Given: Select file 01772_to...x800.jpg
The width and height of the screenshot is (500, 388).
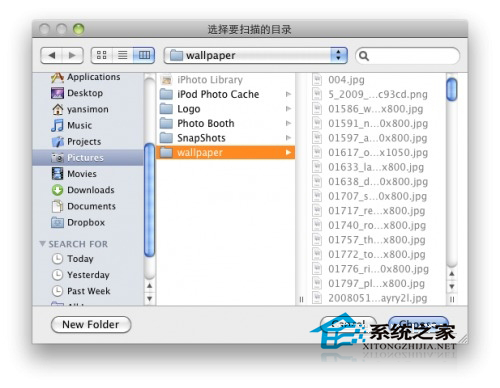Looking at the screenshot, I should (376, 254).
